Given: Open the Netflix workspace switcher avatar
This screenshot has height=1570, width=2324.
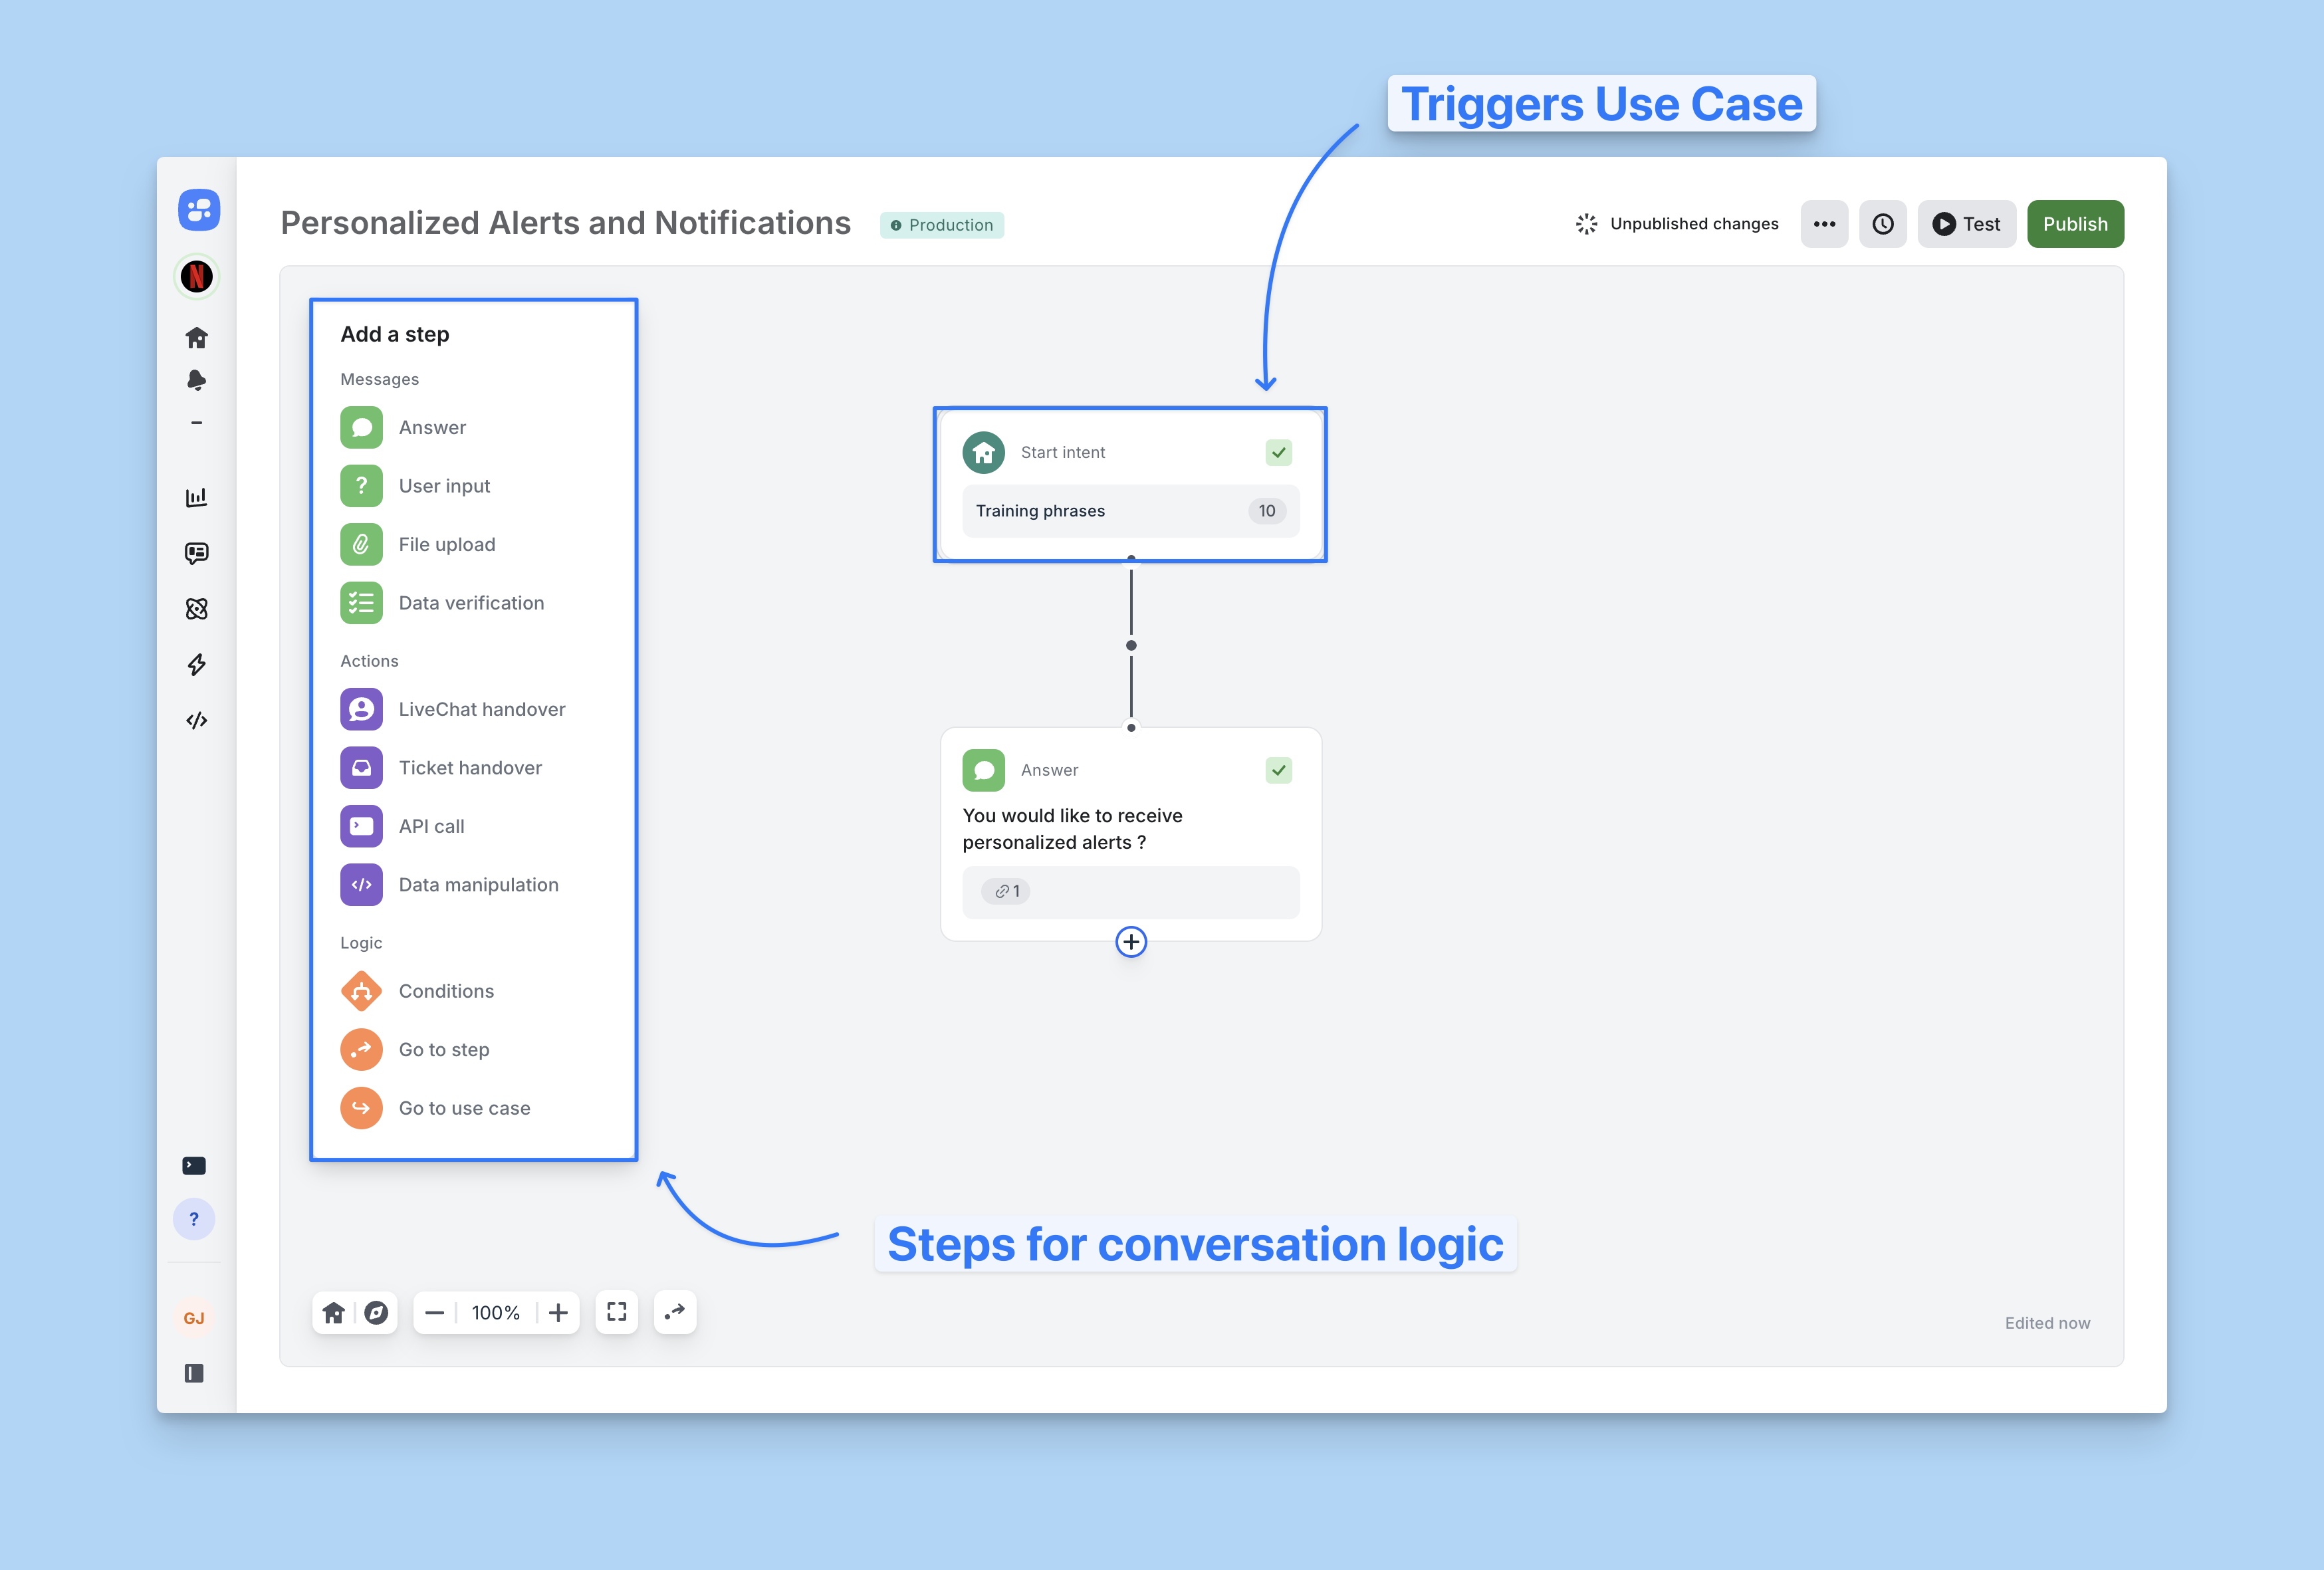Looking at the screenshot, I should tap(197, 276).
